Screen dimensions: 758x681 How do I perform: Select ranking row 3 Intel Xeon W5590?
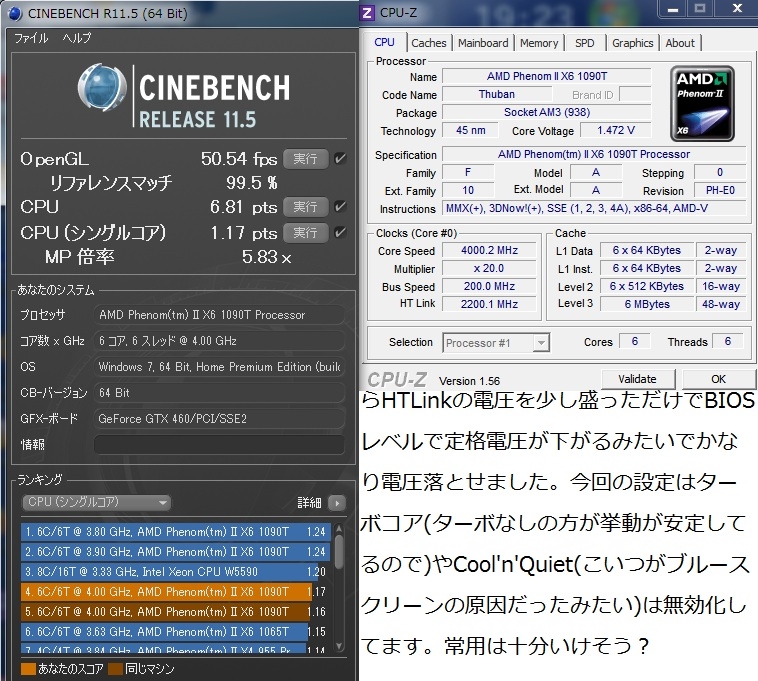176,572
